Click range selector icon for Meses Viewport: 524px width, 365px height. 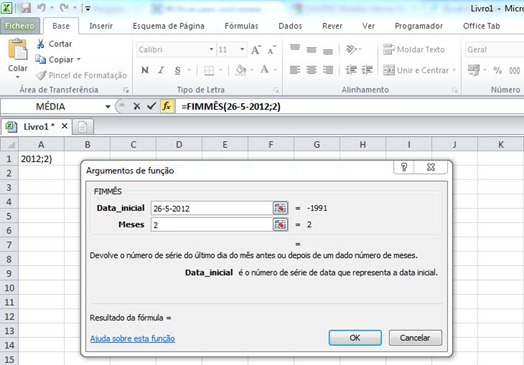tap(280, 225)
